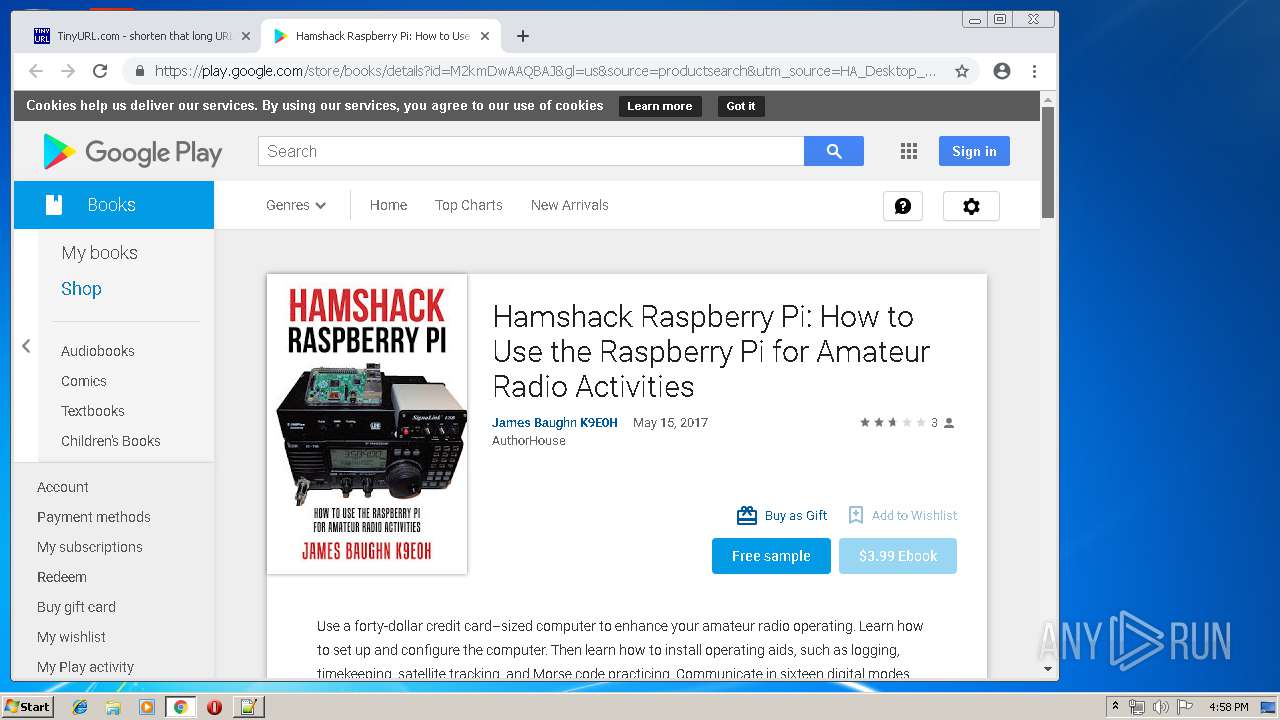Click Buy gift card

[x=76, y=607]
